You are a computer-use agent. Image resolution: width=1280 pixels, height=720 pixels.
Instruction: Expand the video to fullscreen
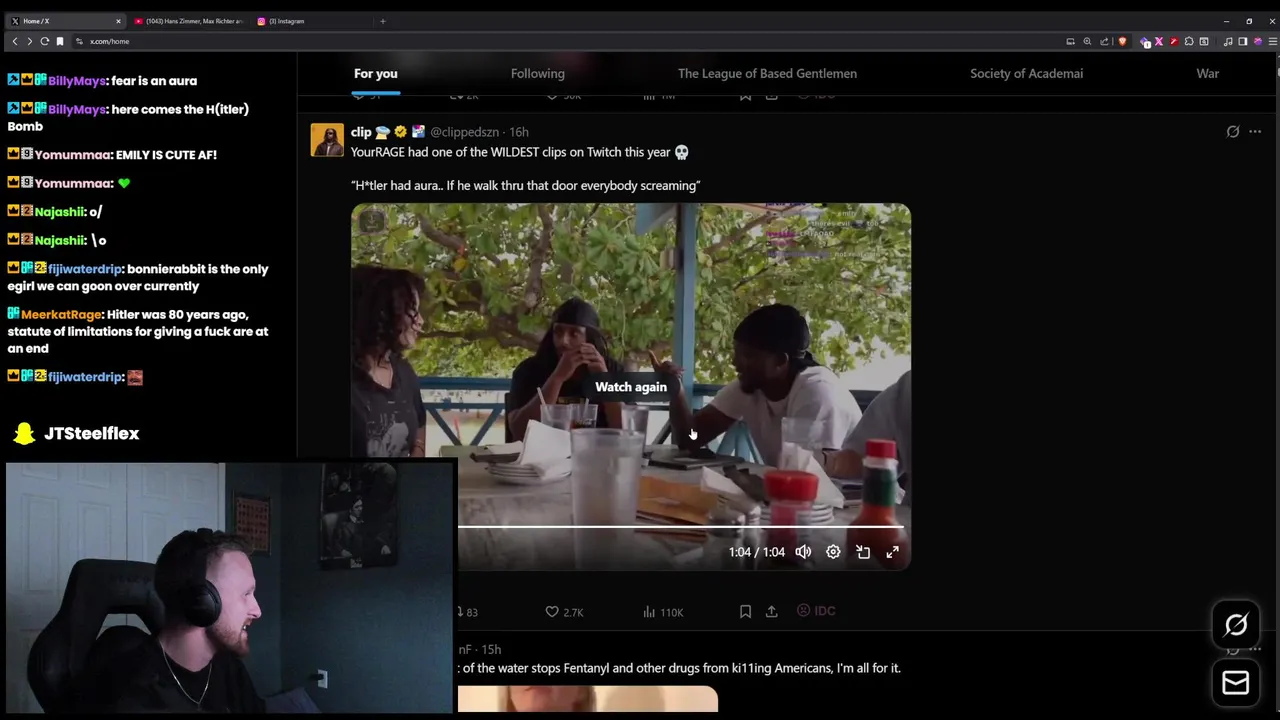point(892,552)
